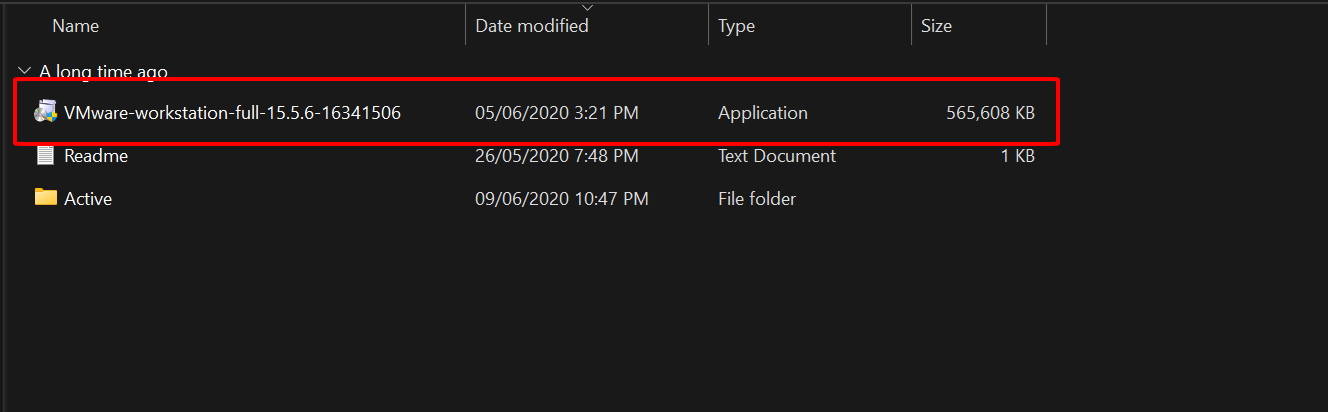Click the sort arrow above Date modified
Viewport: 1328px width, 412px height.
pos(587,8)
